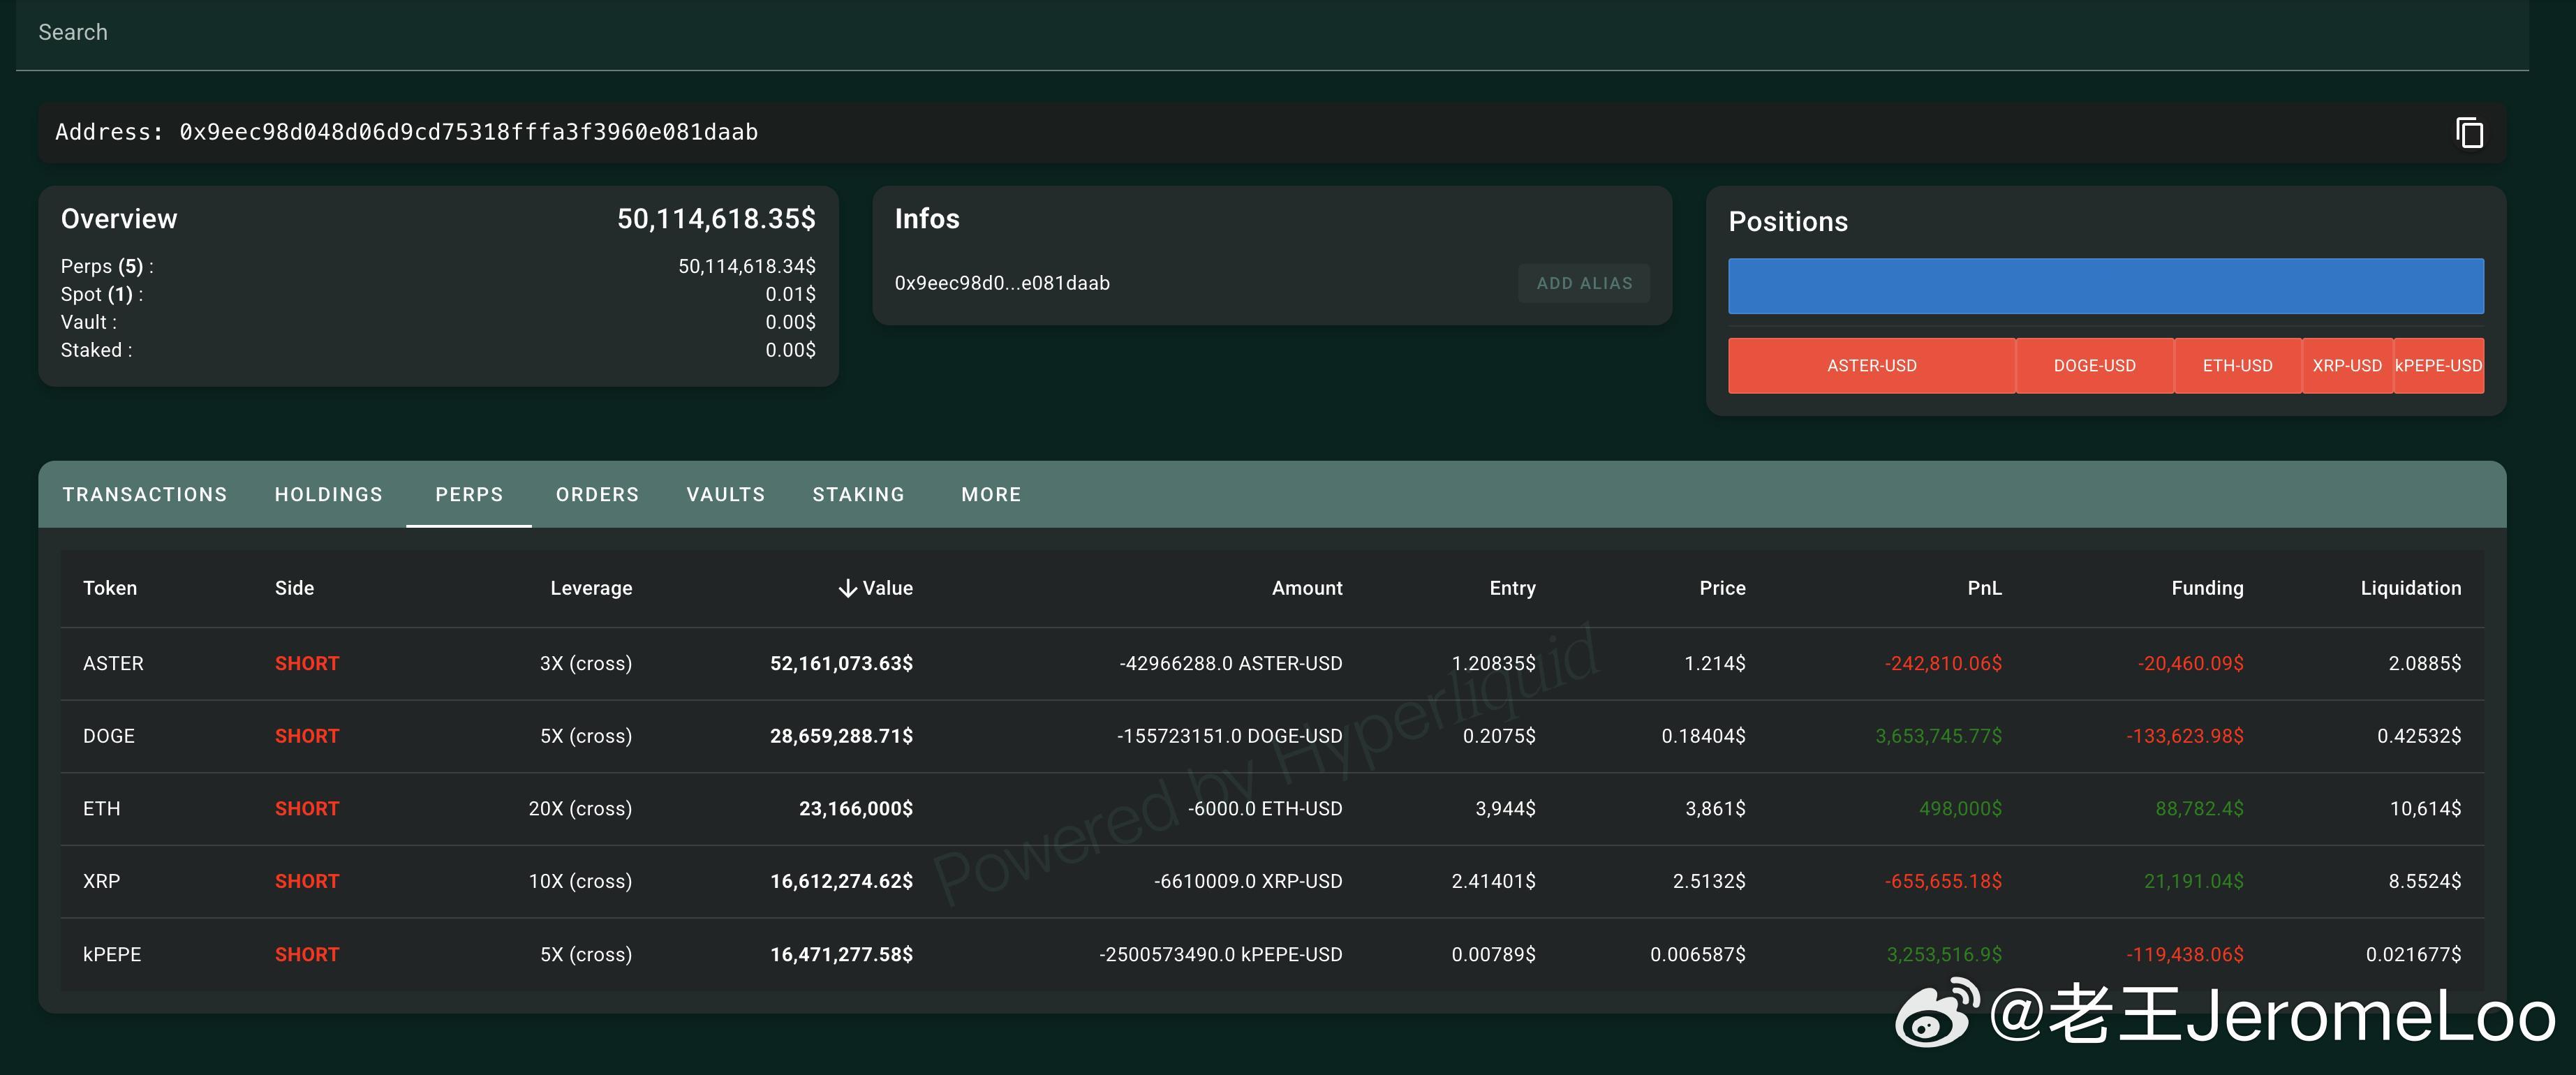Select the ASTER-USD position segment
The width and height of the screenshot is (2576, 1075).
click(1871, 366)
